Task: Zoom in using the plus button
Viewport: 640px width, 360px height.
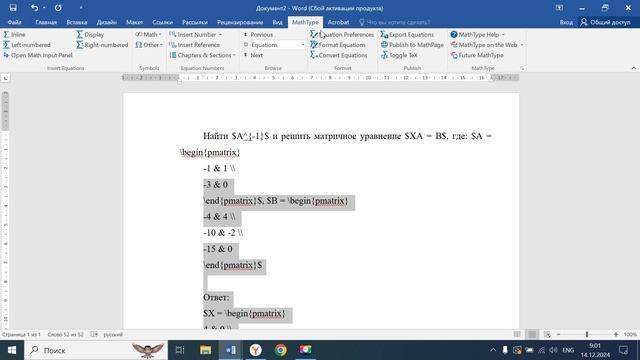Action: (x=616, y=334)
